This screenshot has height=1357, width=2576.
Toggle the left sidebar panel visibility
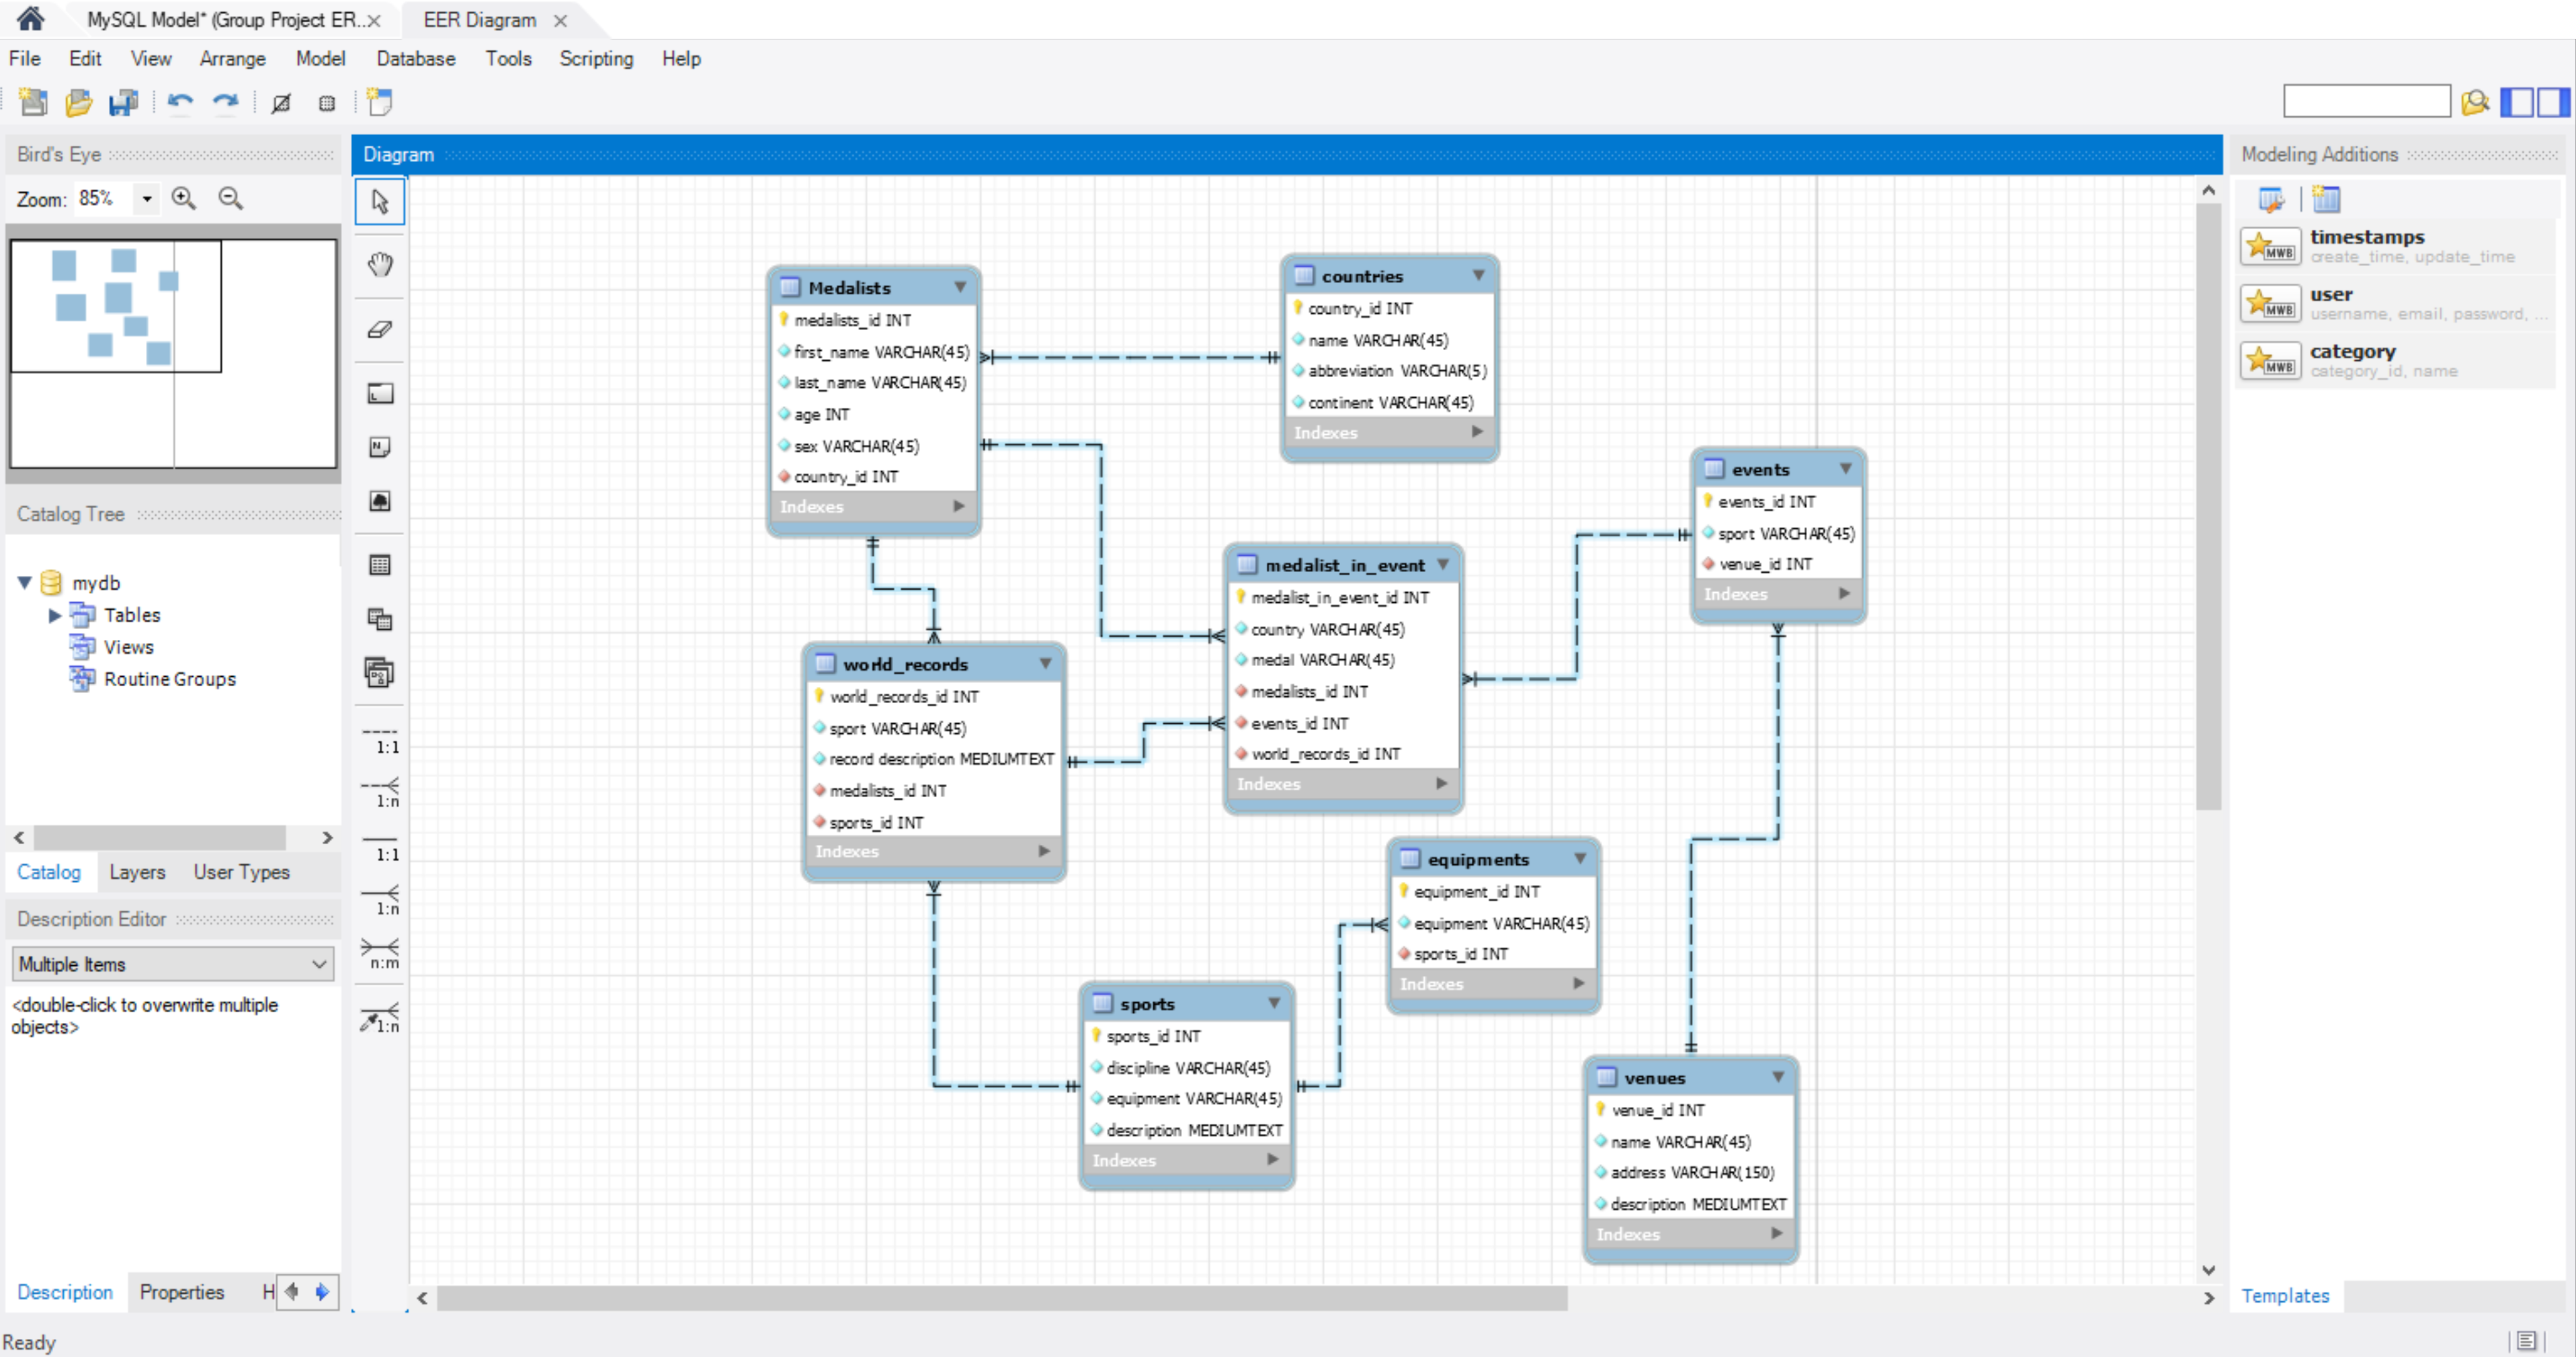(x=2516, y=102)
